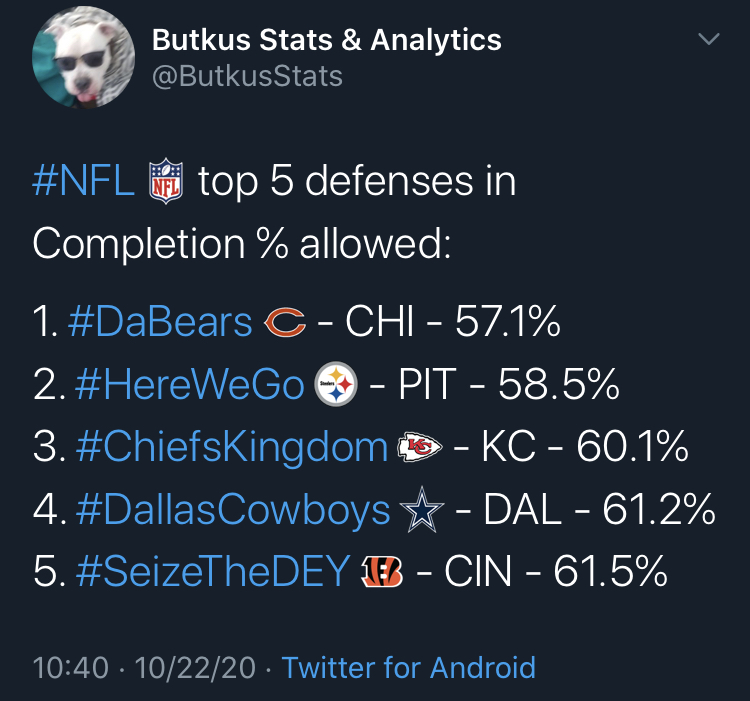Open the #SeizeTheDEY hashtag
This screenshot has width=750, height=701.
click(x=213, y=571)
